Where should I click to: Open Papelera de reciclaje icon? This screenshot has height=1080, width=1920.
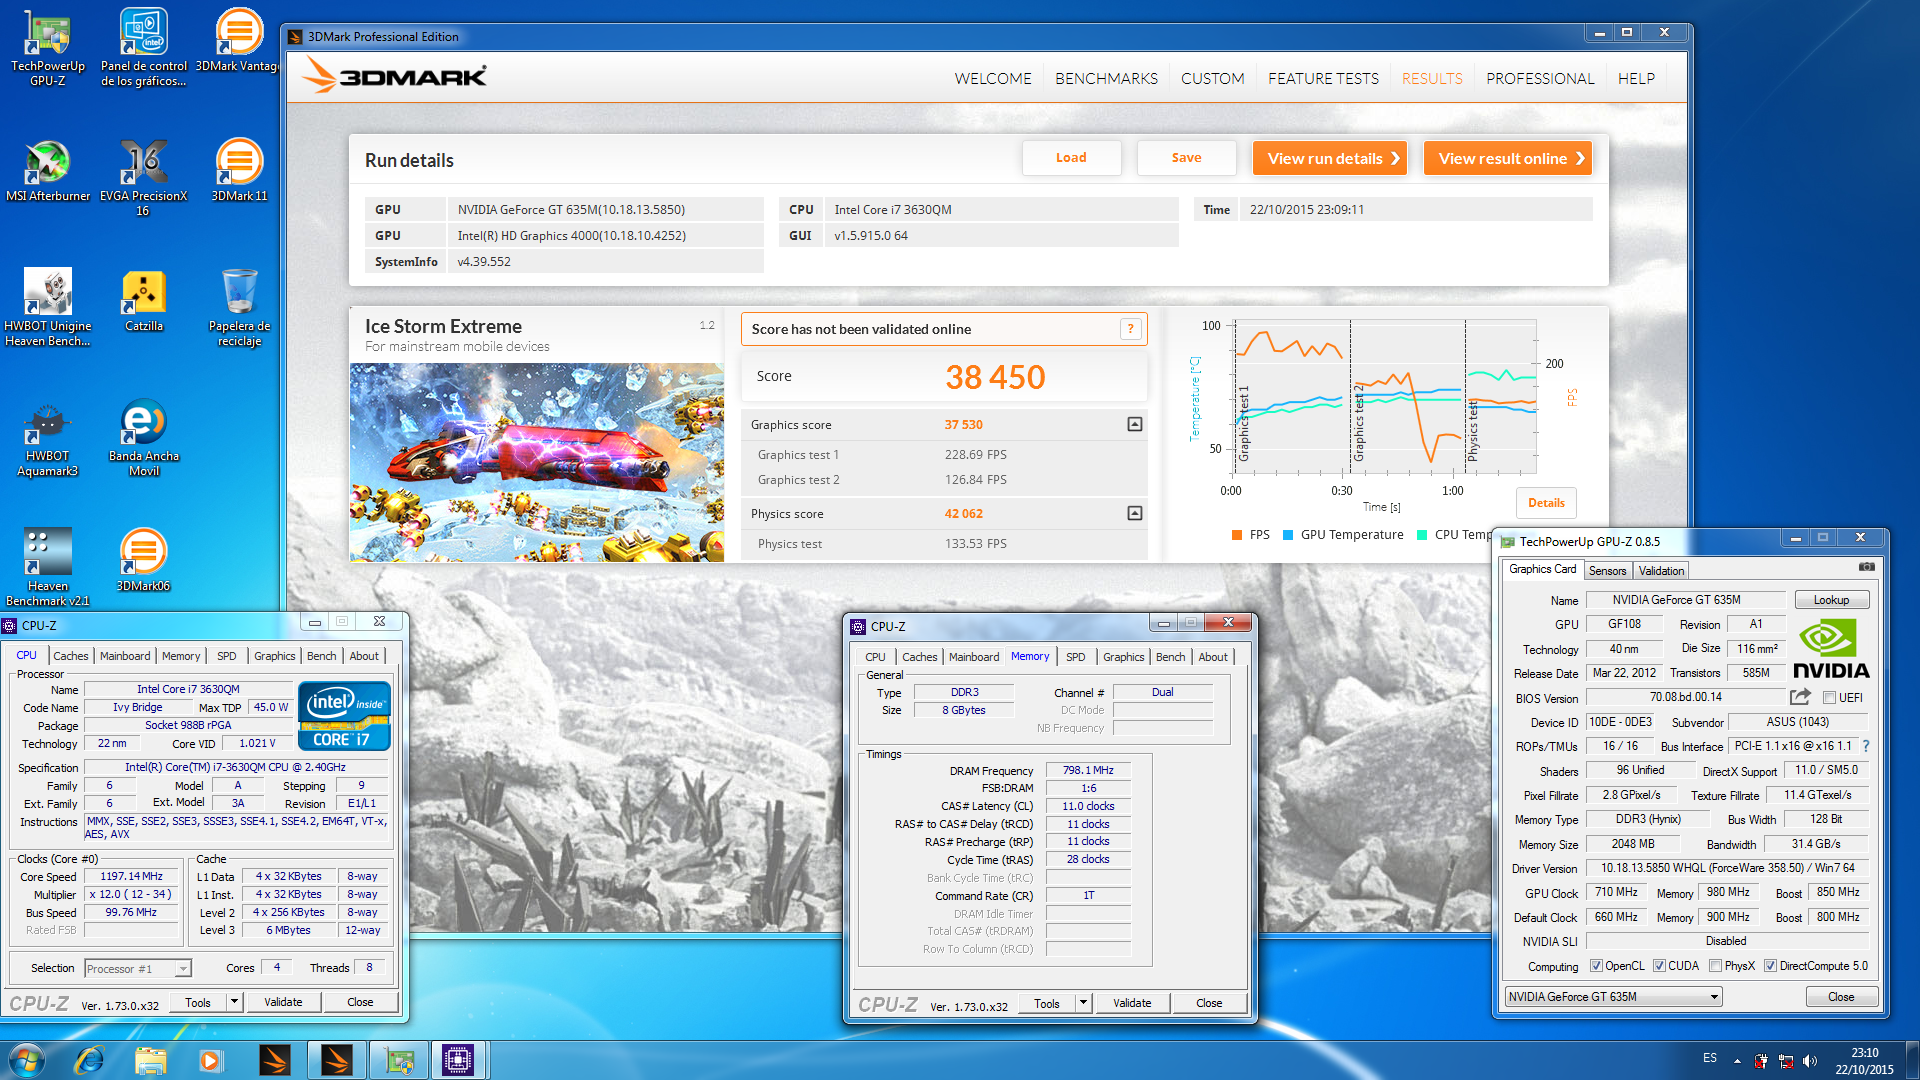(x=239, y=307)
